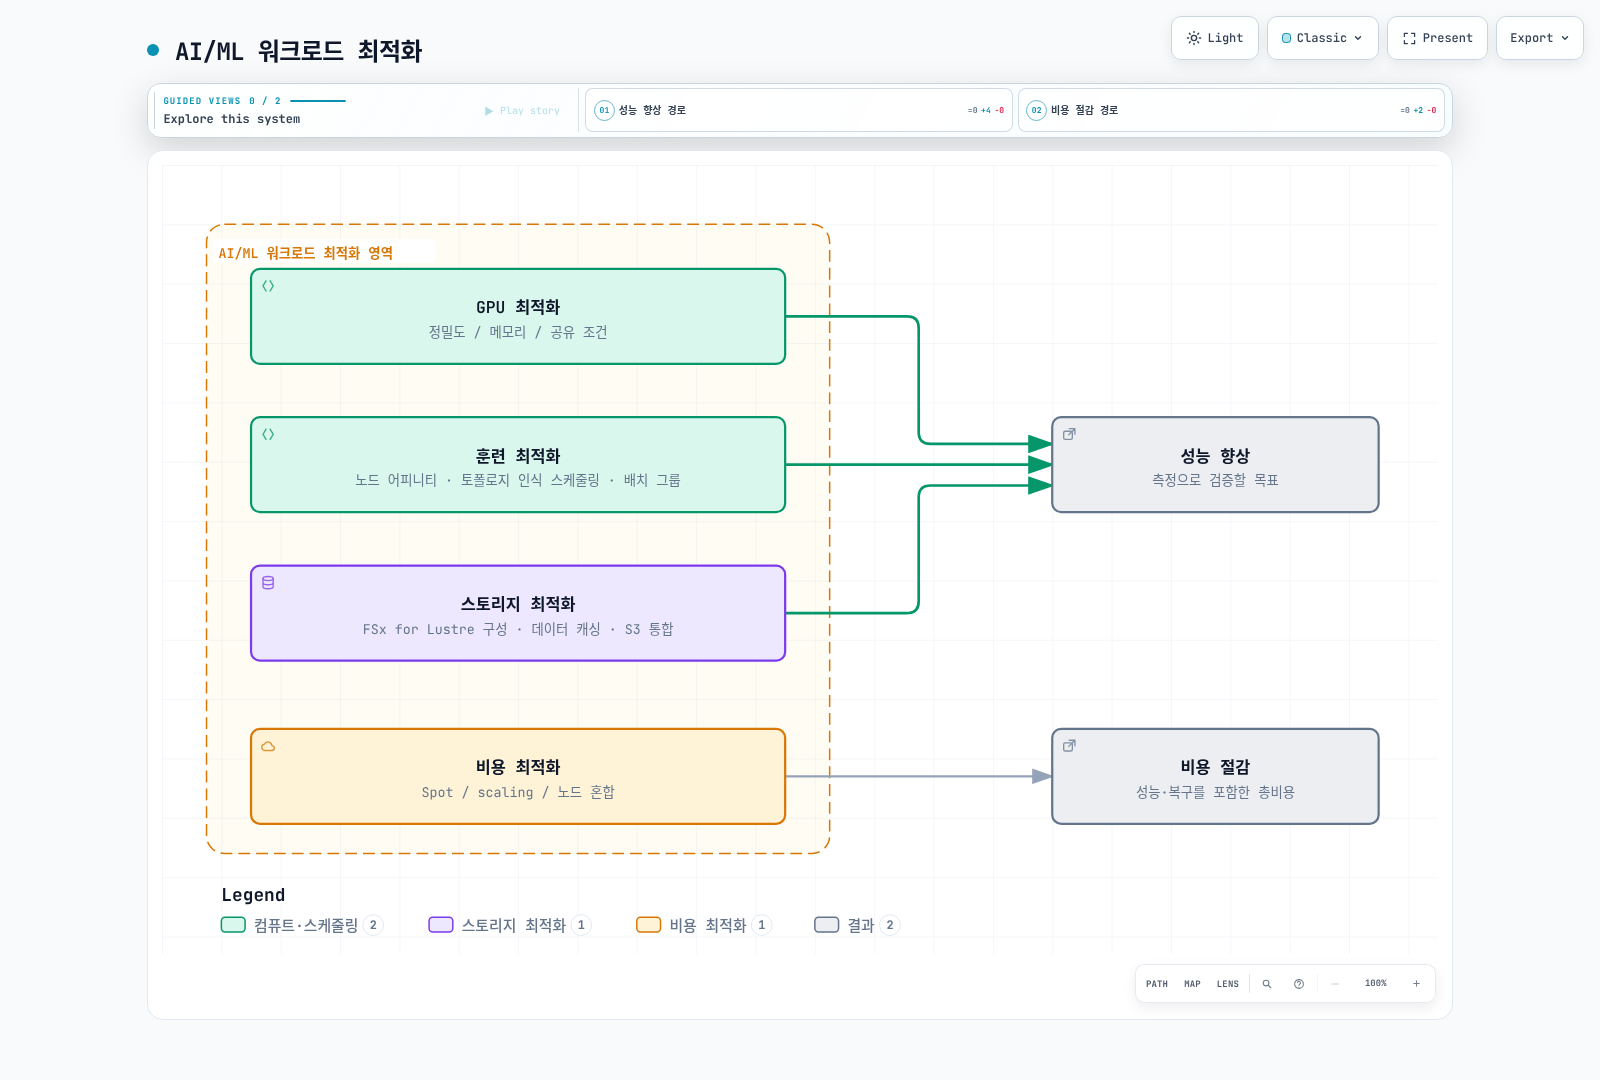Click the Explore this system text
Viewport: 1600px width, 1080px height.
tap(232, 119)
